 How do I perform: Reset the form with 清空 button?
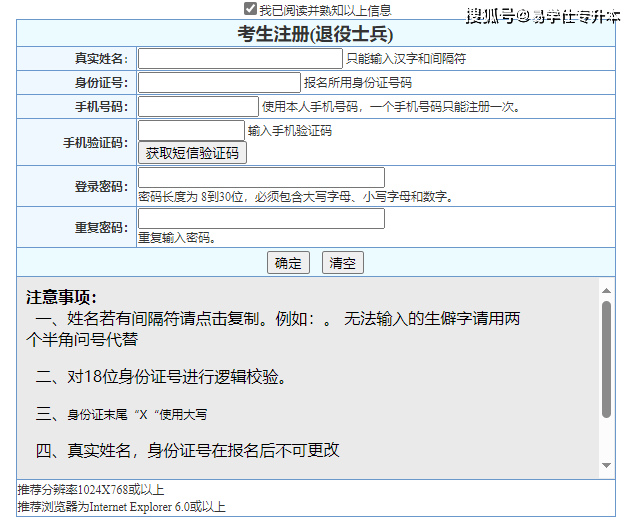point(343,263)
